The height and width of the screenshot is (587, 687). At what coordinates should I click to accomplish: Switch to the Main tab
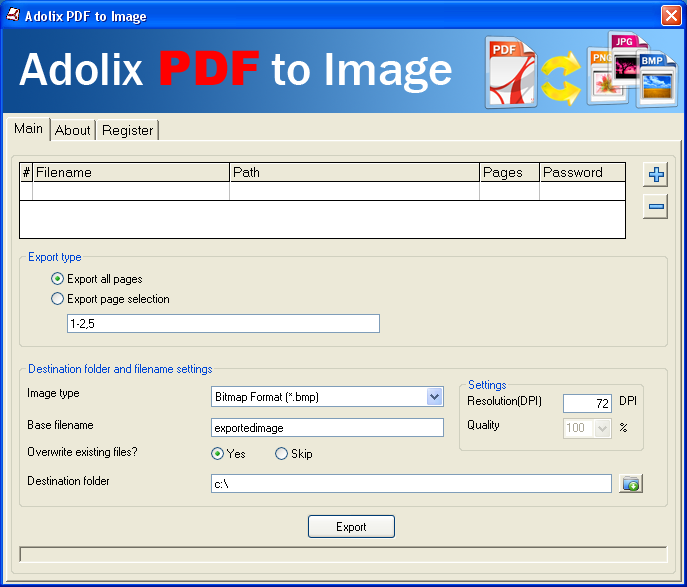tap(28, 128)
